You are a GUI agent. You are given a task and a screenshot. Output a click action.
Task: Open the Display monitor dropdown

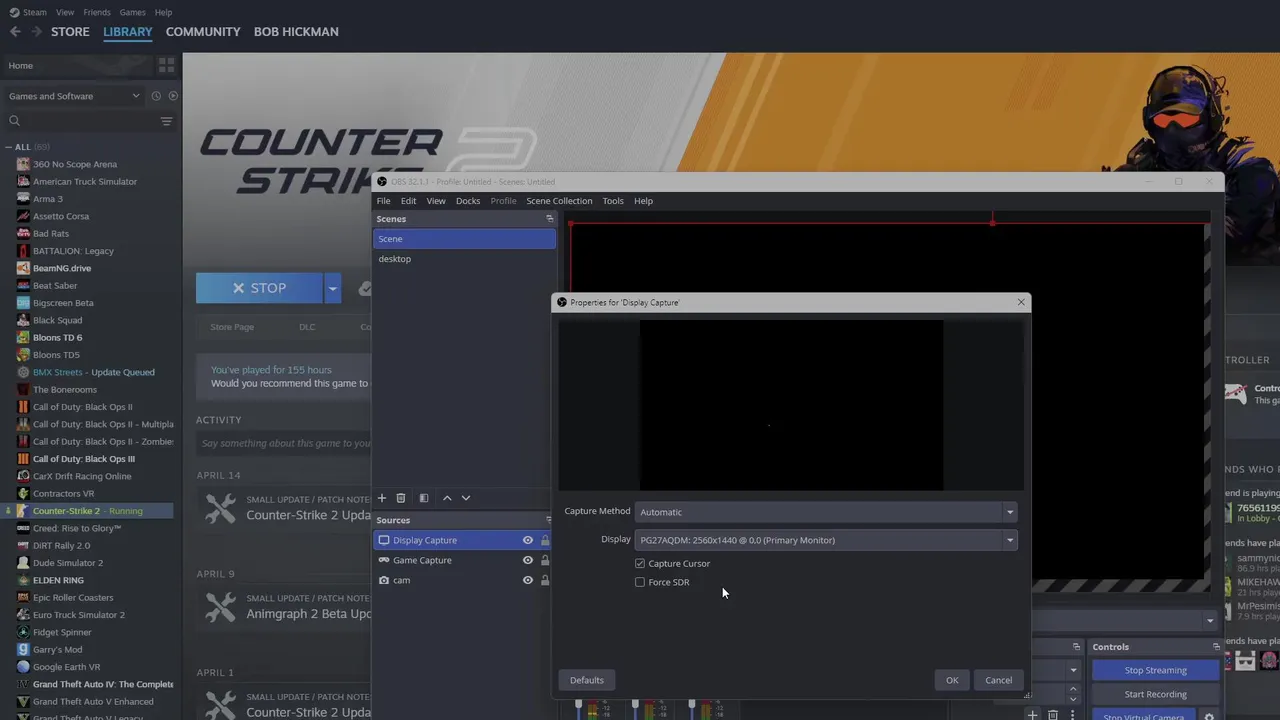[826, 540]
